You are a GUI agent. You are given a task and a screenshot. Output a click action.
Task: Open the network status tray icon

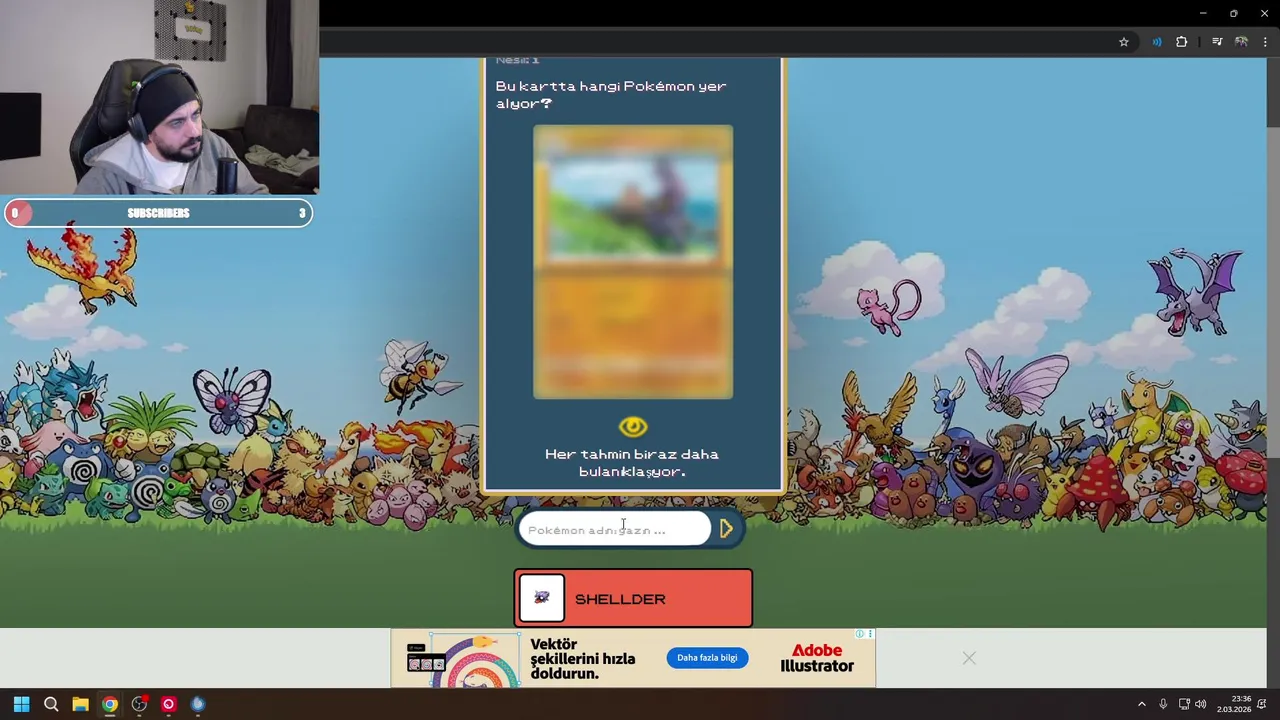1184,704
